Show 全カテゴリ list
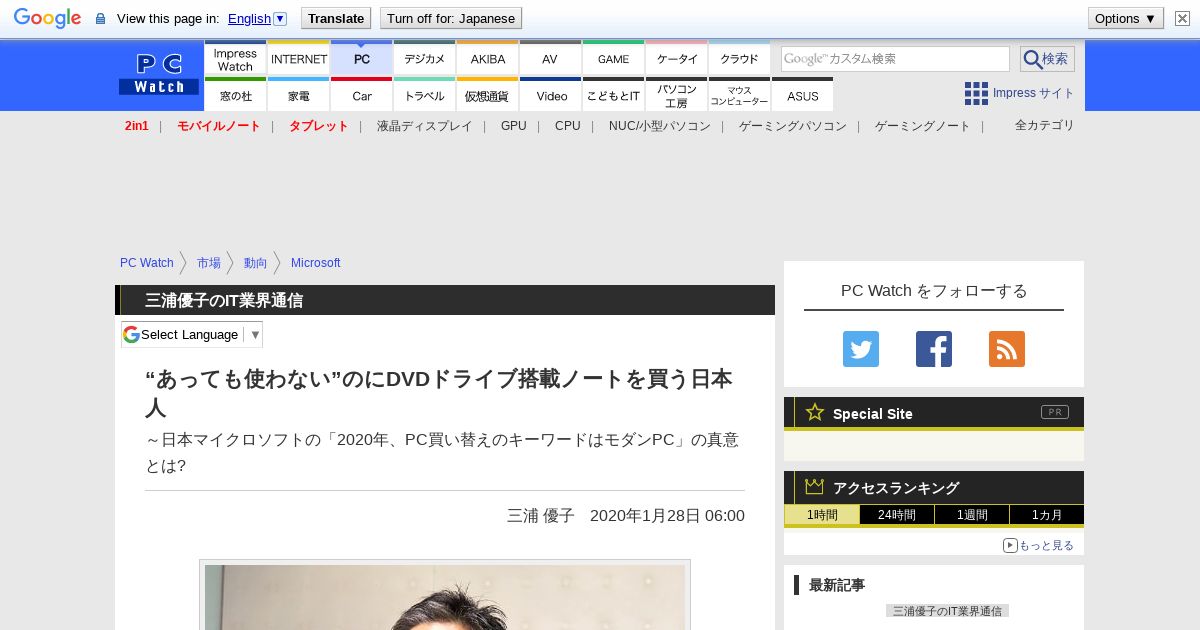This screenshot has height=630, width=1200. coord(1045,125)
